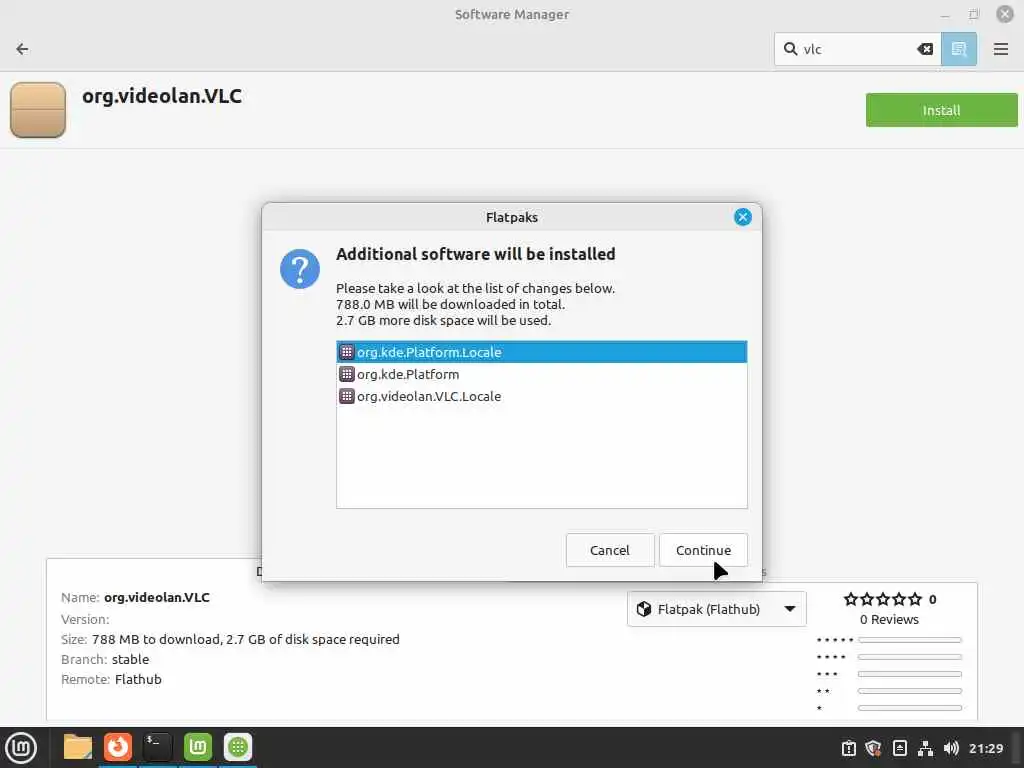Open the update manager shield icon
This screenshot has width=1024, height=768.
point(873,748)
